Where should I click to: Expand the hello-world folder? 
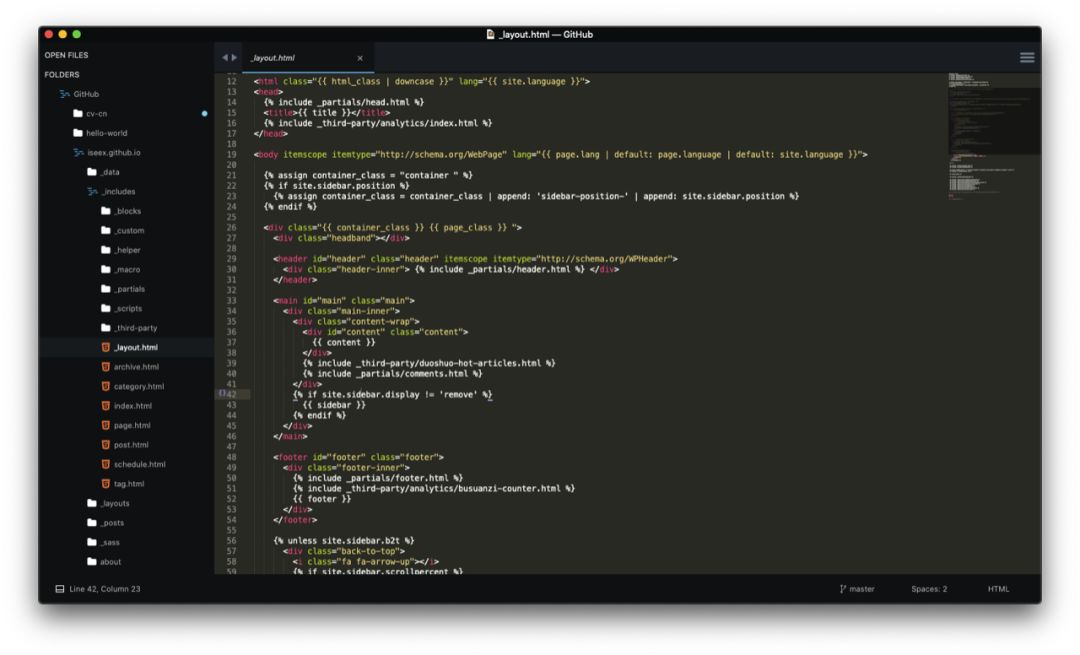pyautogui.click(x=107, y=133)
